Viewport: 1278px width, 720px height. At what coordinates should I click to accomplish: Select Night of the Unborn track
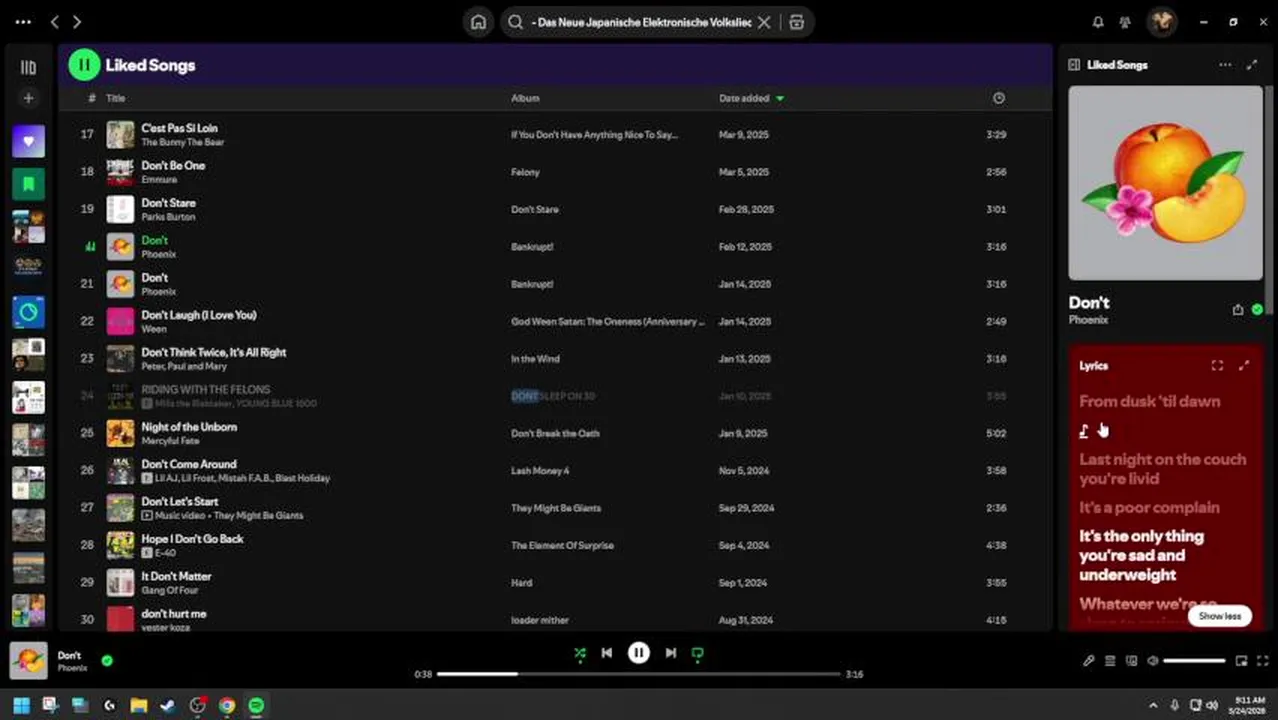pos(189,427)
